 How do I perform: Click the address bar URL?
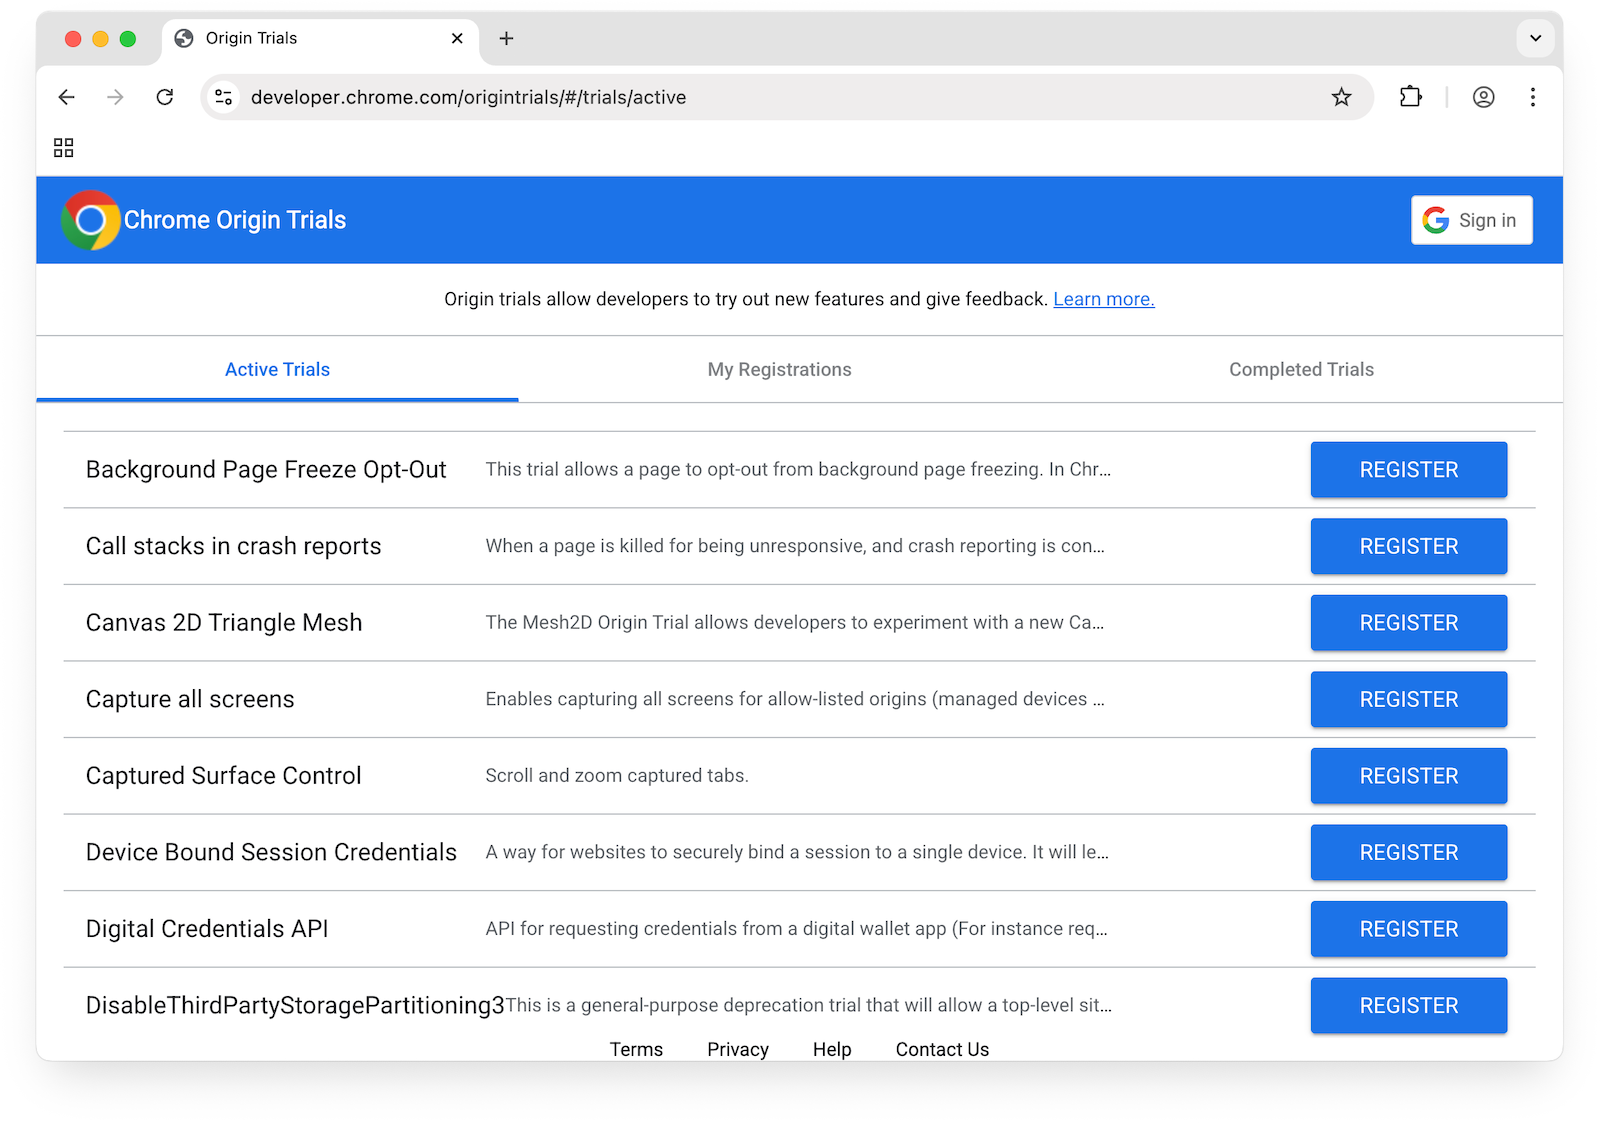468,97
